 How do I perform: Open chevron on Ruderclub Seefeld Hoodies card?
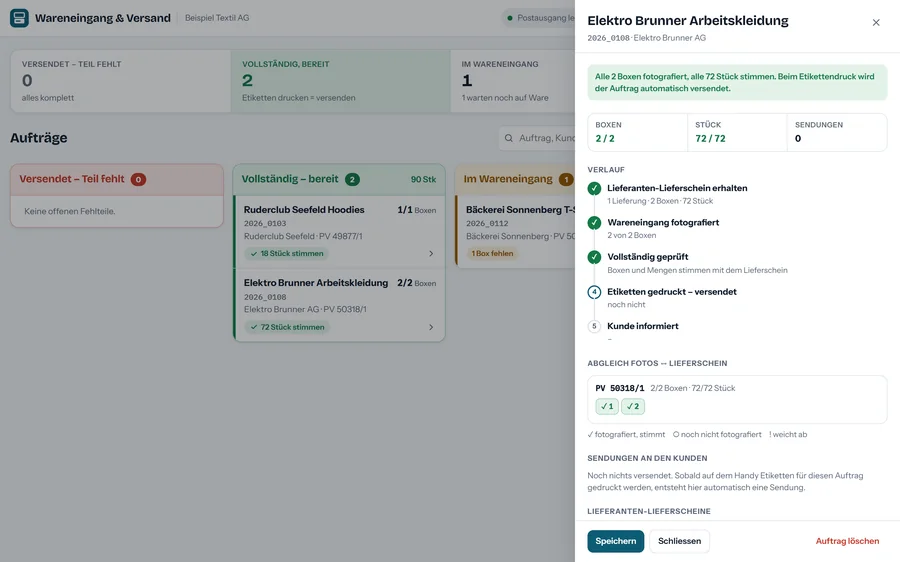pyautogui.click(x=431, y=253)
